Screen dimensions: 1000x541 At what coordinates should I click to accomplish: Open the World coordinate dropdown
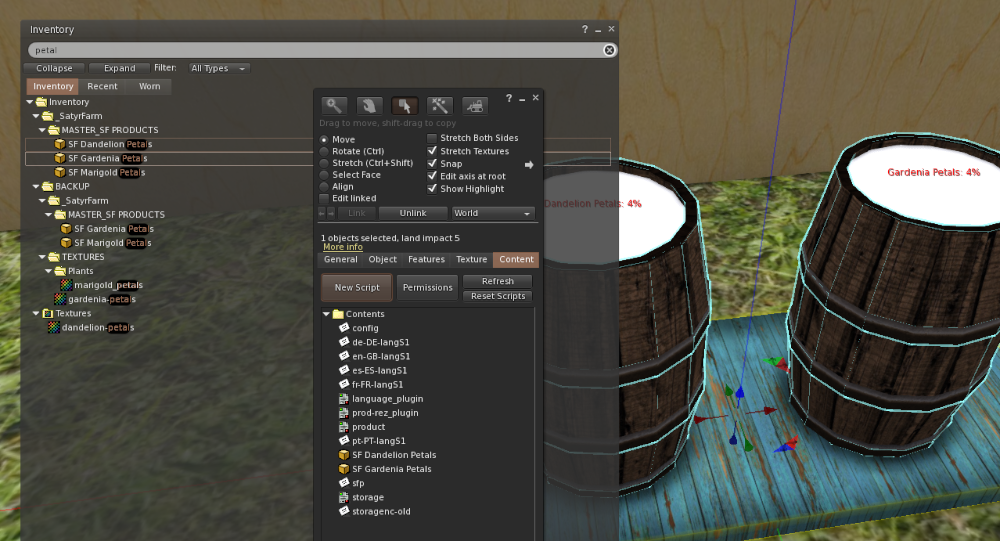(493, 213)
